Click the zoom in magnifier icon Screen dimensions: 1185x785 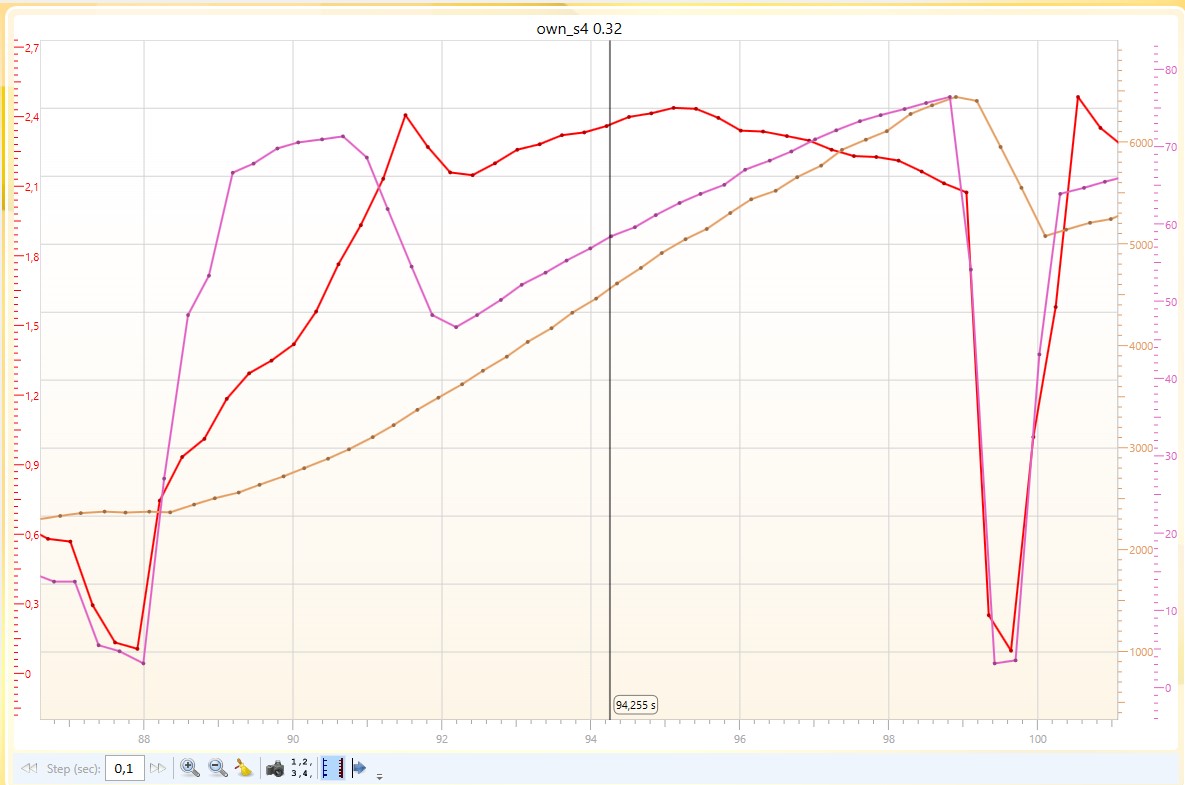click(189, 768)
